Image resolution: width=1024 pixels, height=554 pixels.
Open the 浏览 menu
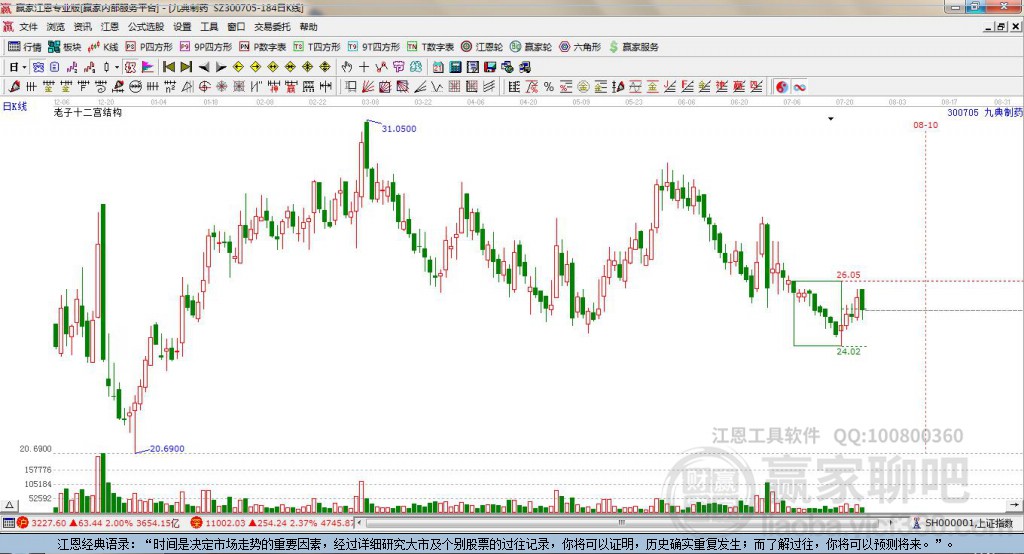(56, 27)
